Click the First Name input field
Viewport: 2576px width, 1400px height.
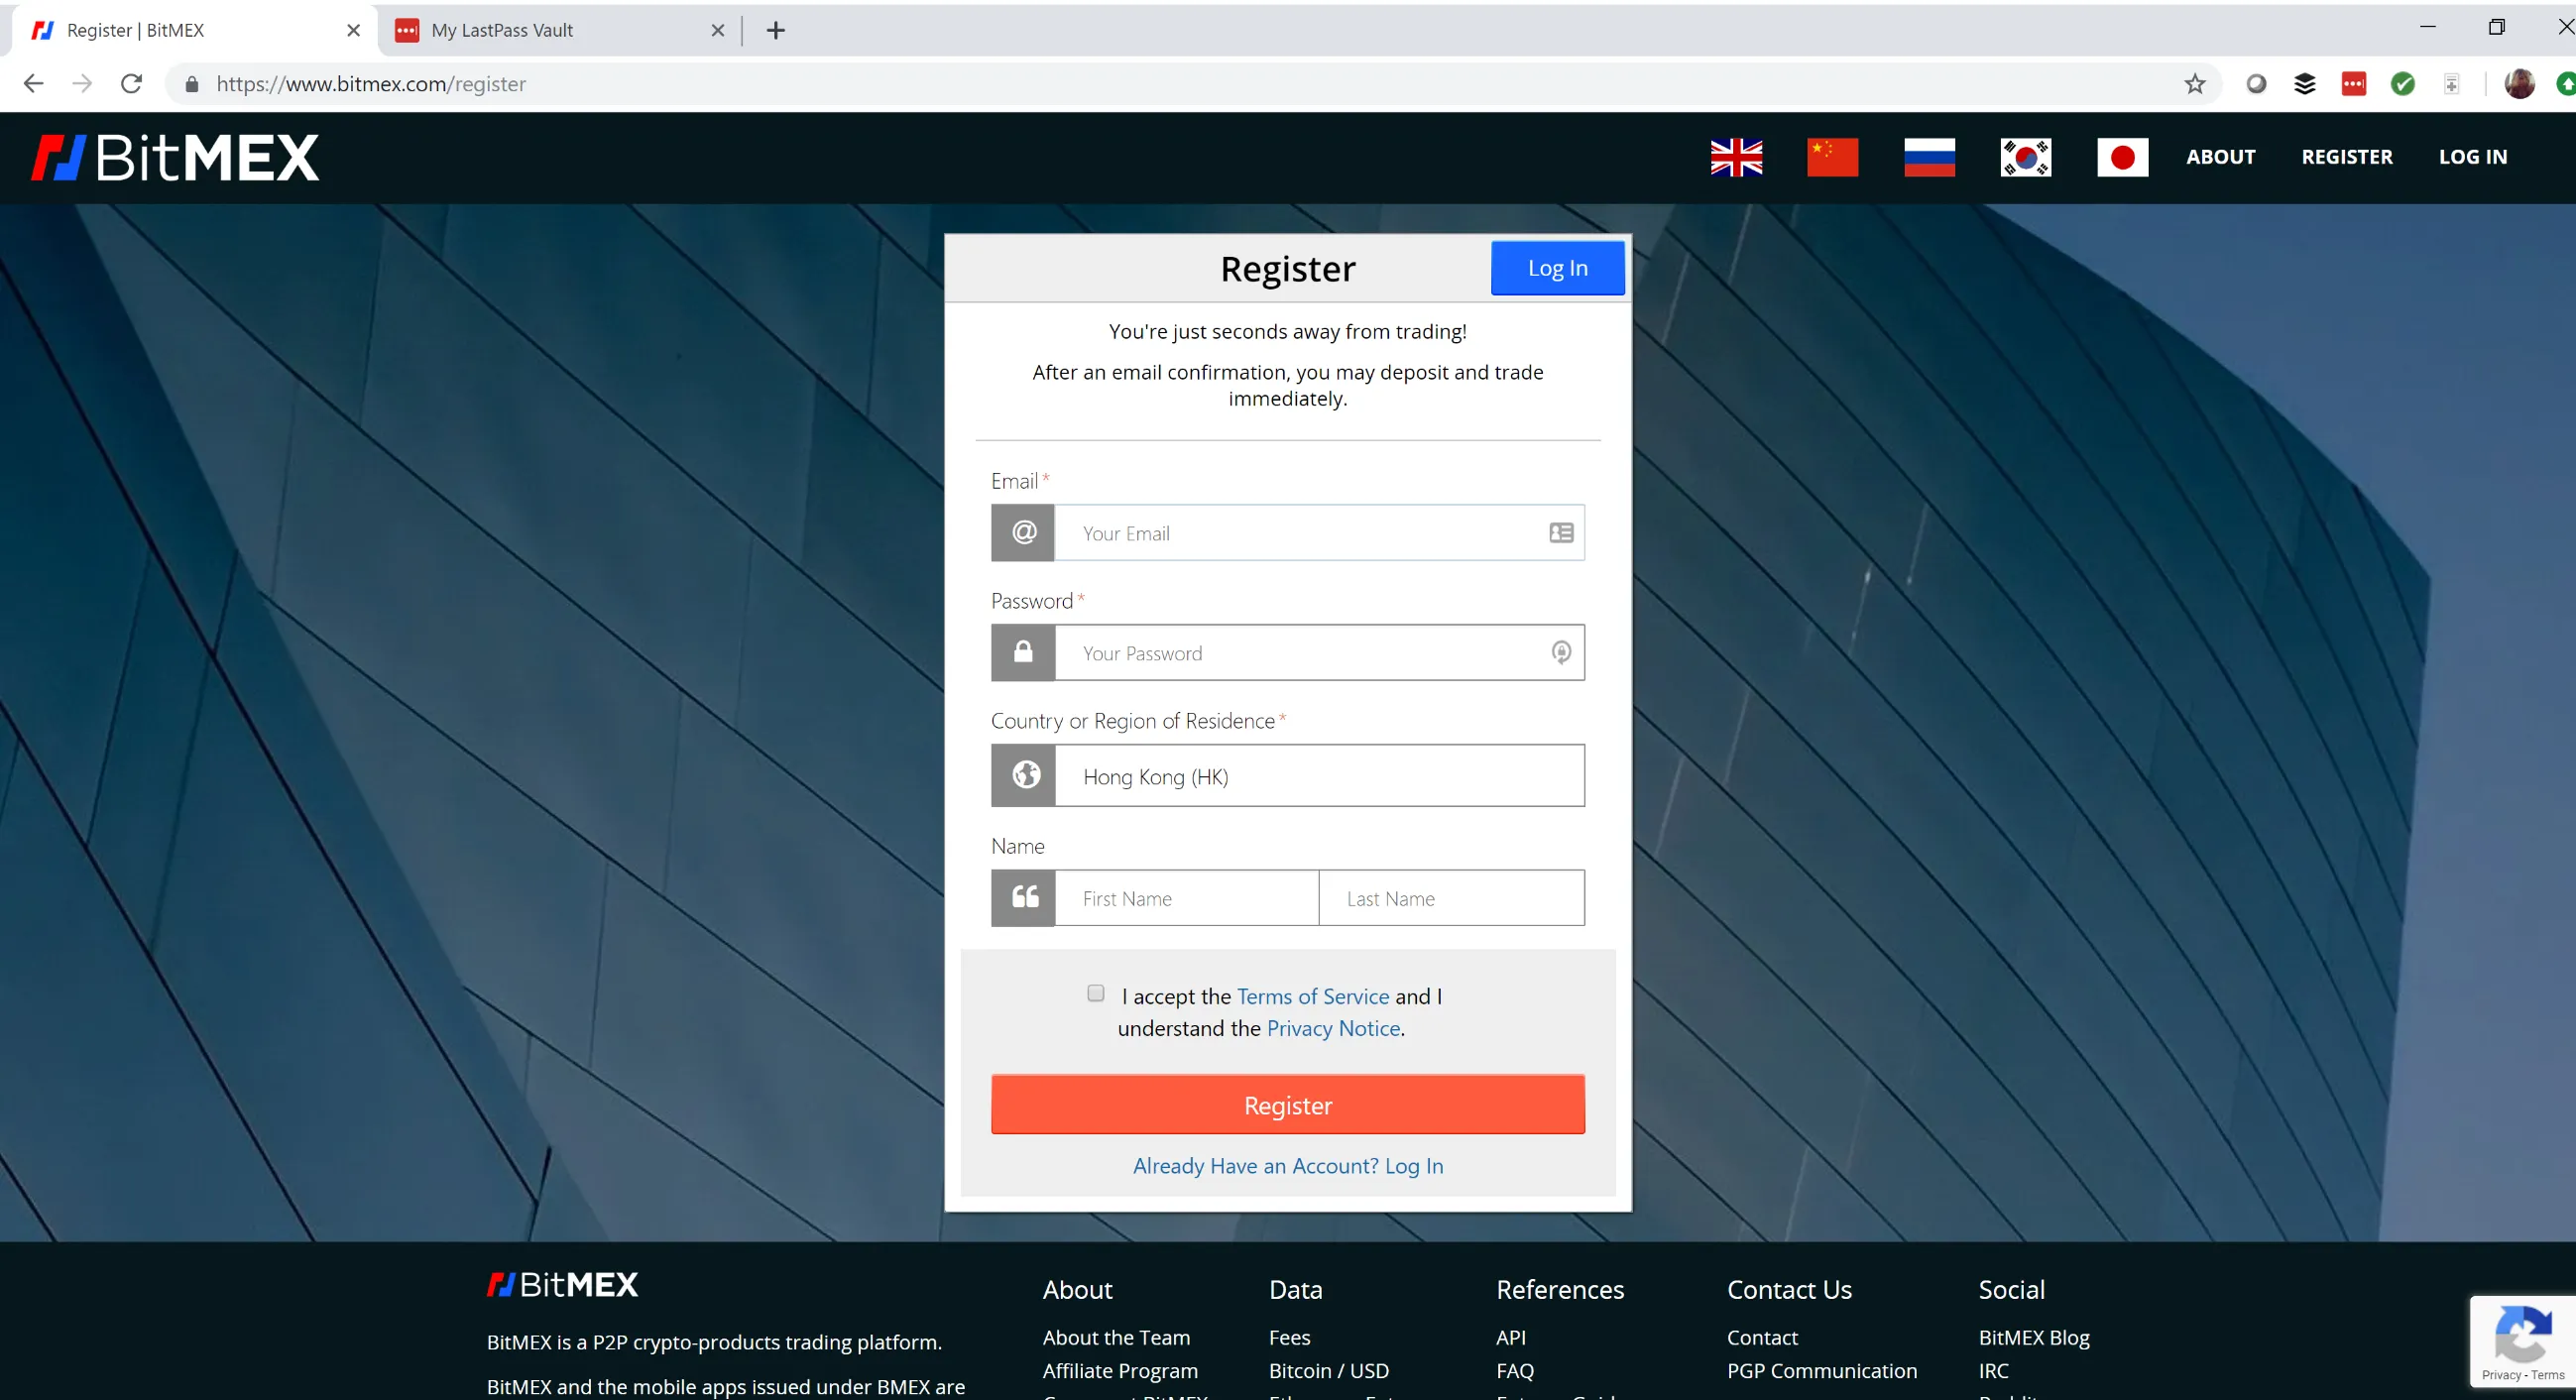1186,898
